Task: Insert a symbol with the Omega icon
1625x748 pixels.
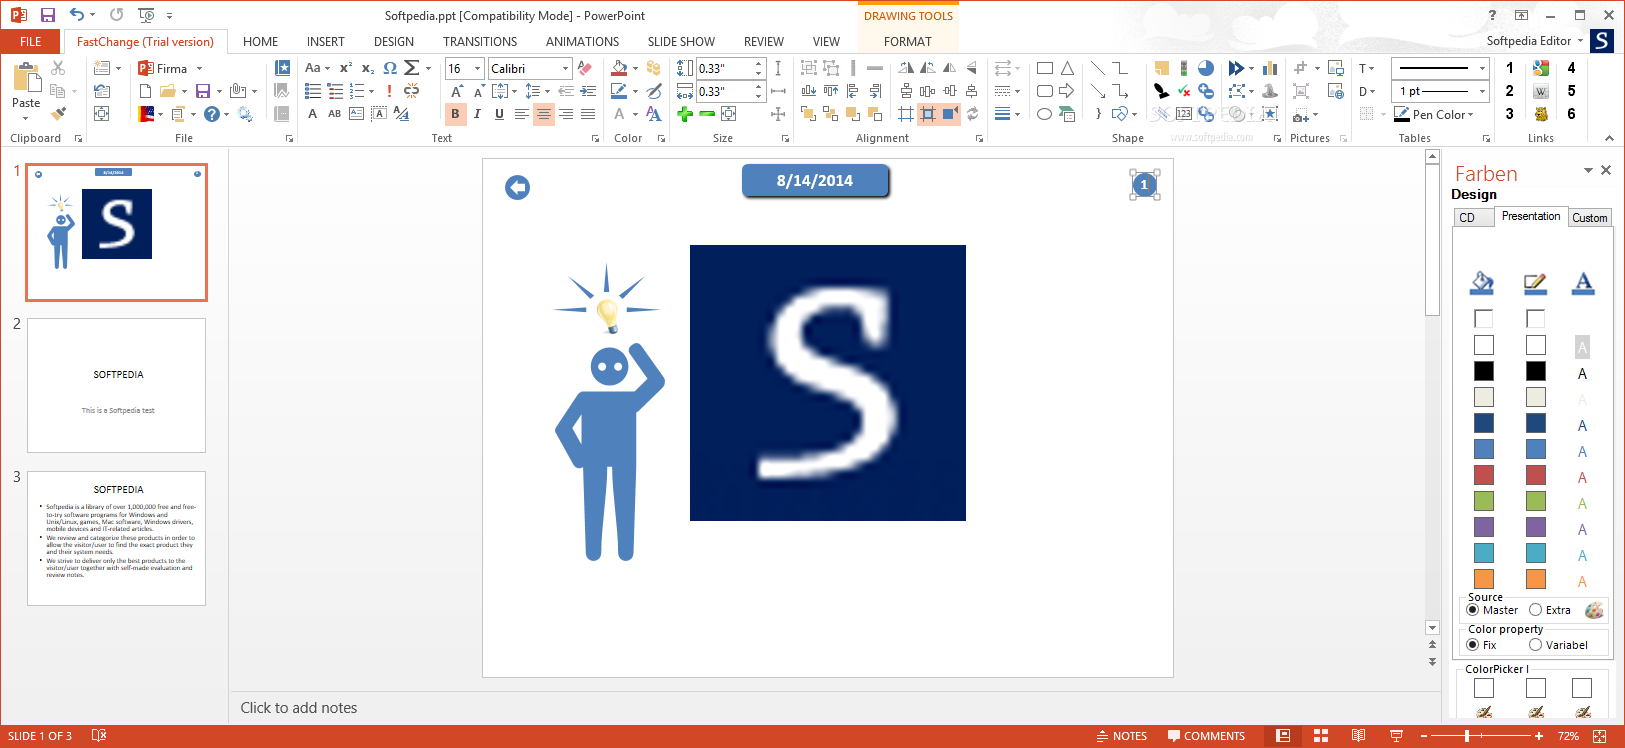Action: 390,68
